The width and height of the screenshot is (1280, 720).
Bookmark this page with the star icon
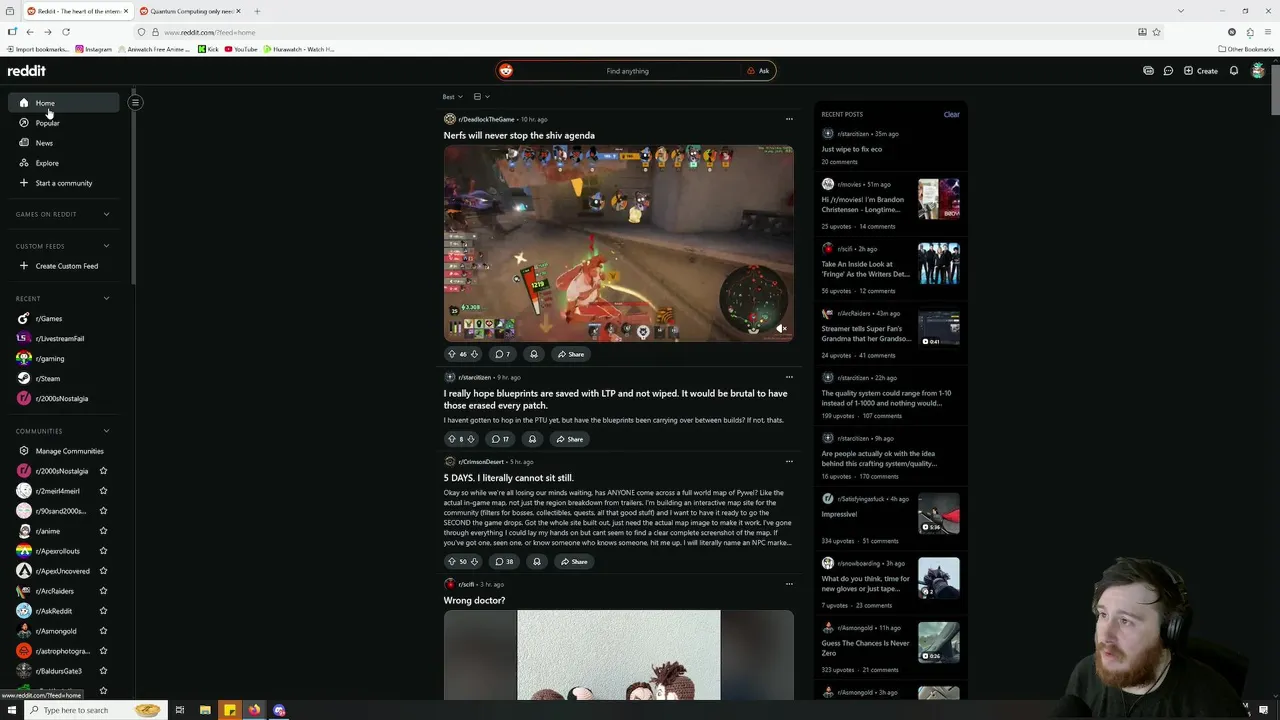pyautogui.click(x=1157, y=32)
